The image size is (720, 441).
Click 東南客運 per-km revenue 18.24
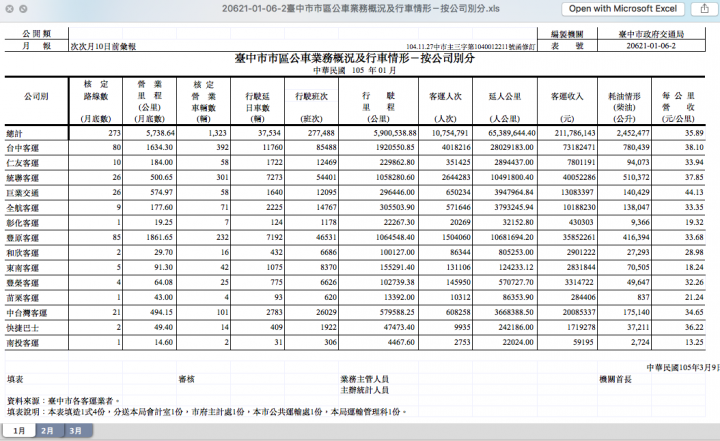[694, 267]
